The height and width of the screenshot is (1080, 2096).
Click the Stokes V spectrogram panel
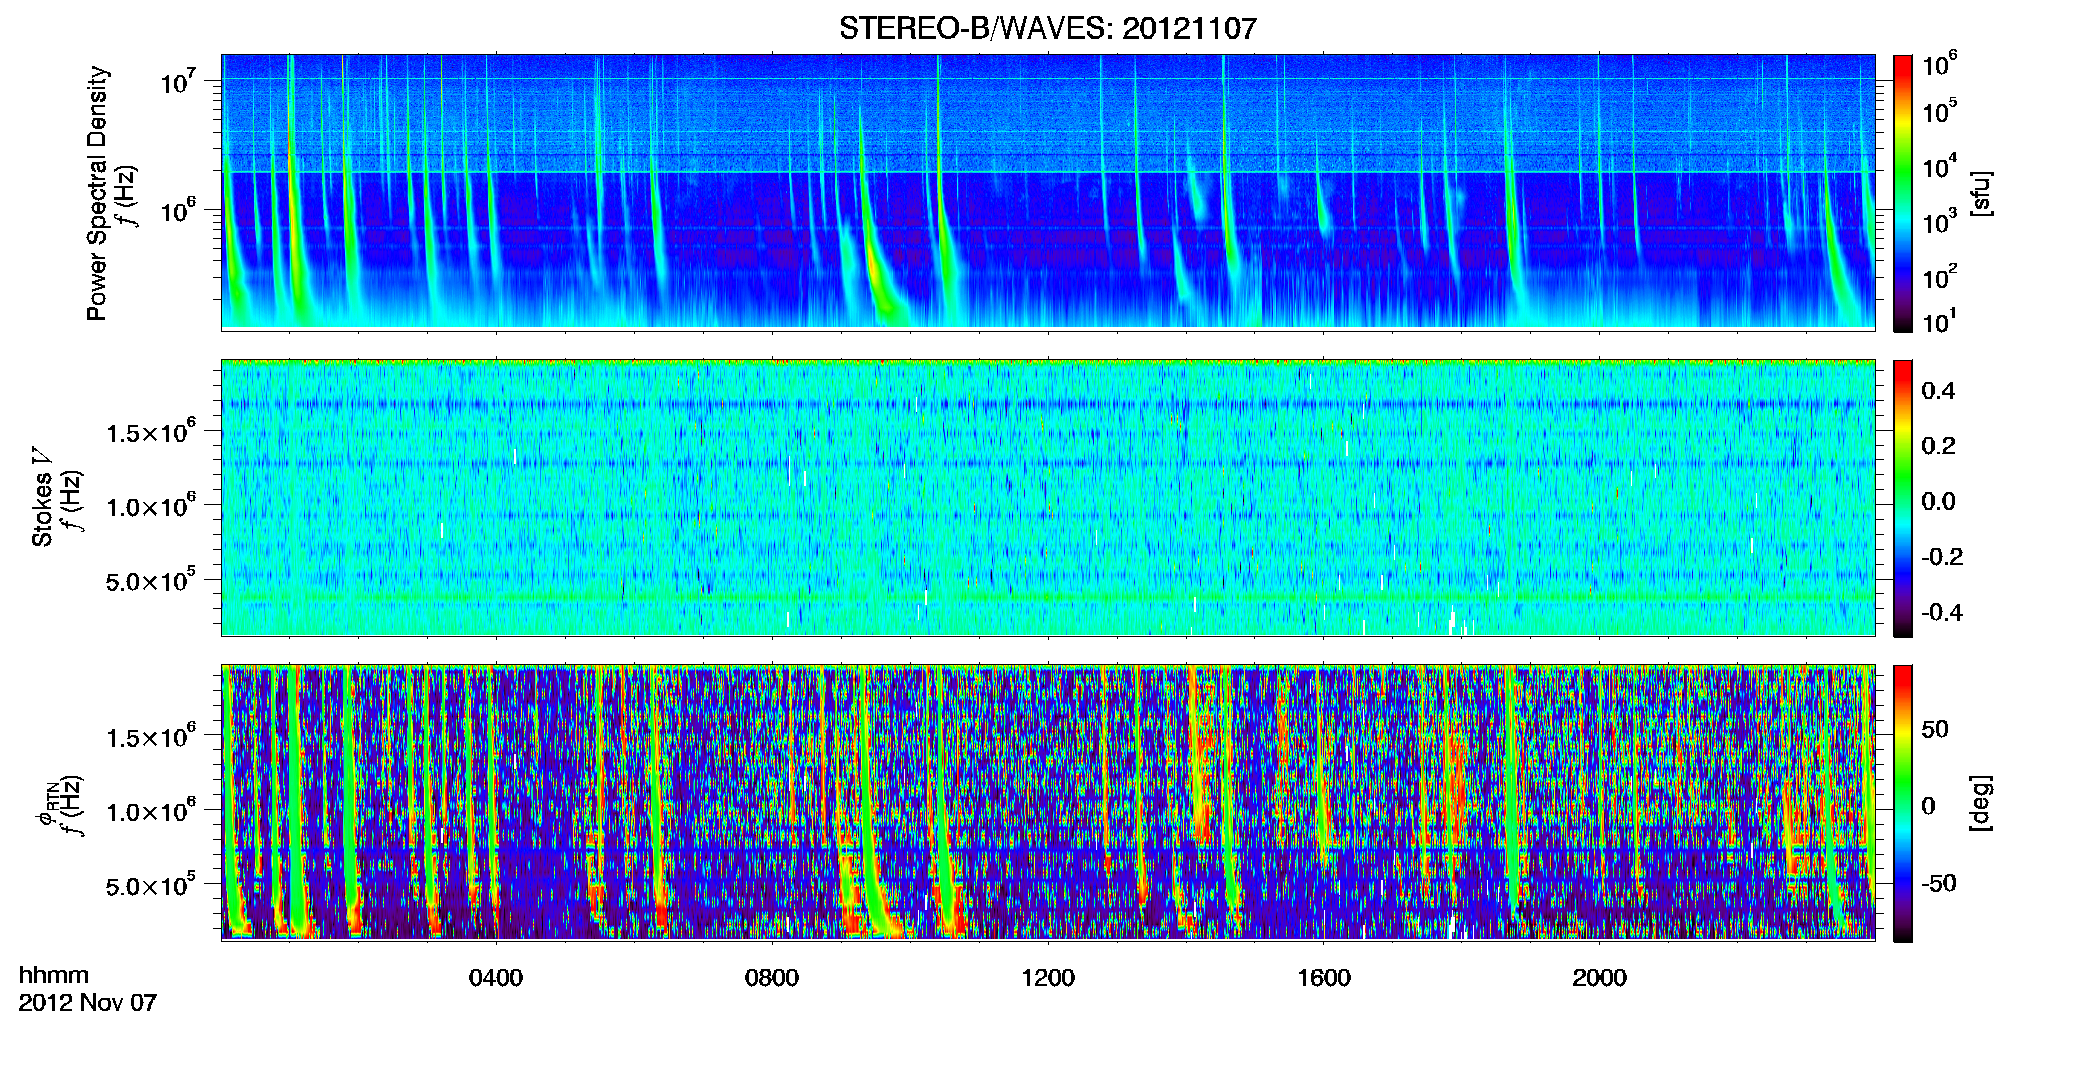[x=1048, y=498]
